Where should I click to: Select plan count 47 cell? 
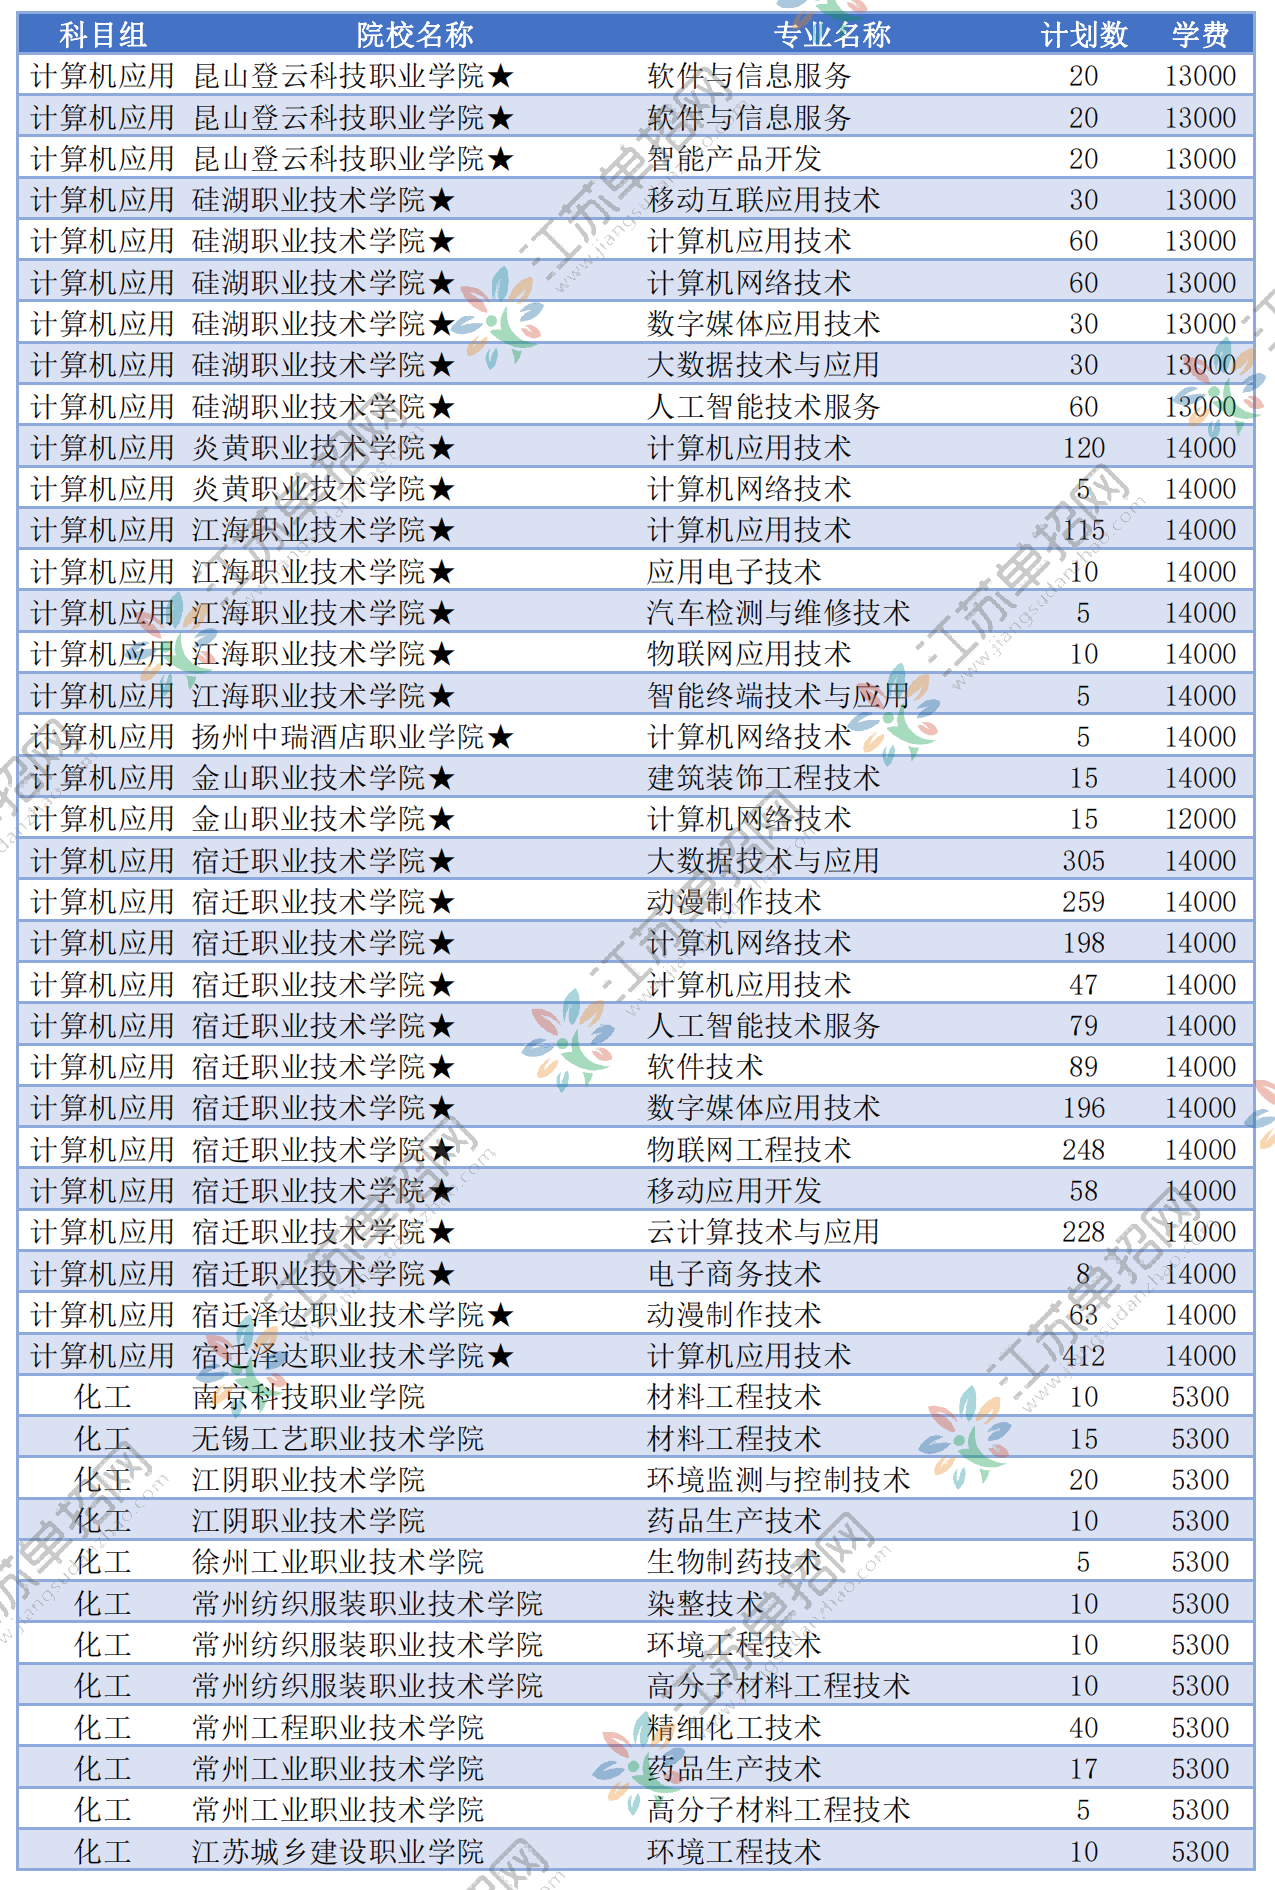tap(1084, 985)
